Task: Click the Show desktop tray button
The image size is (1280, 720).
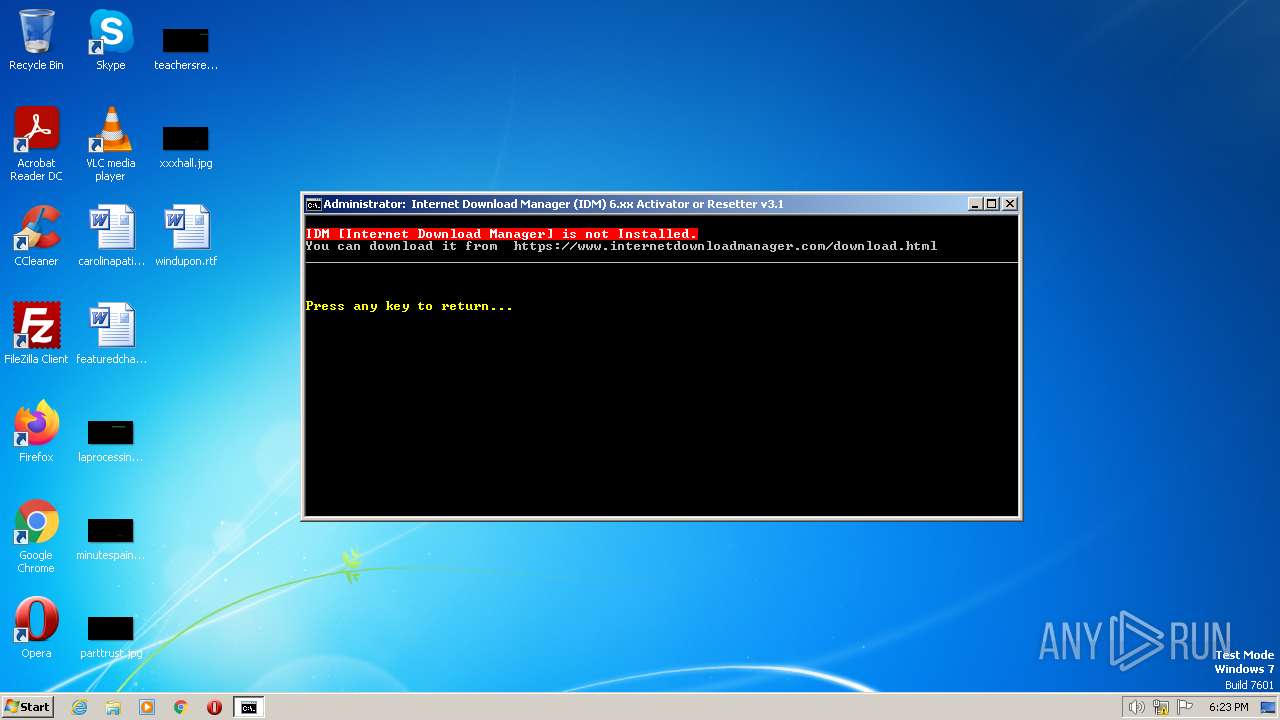Action: click(x=1268, y=707)
